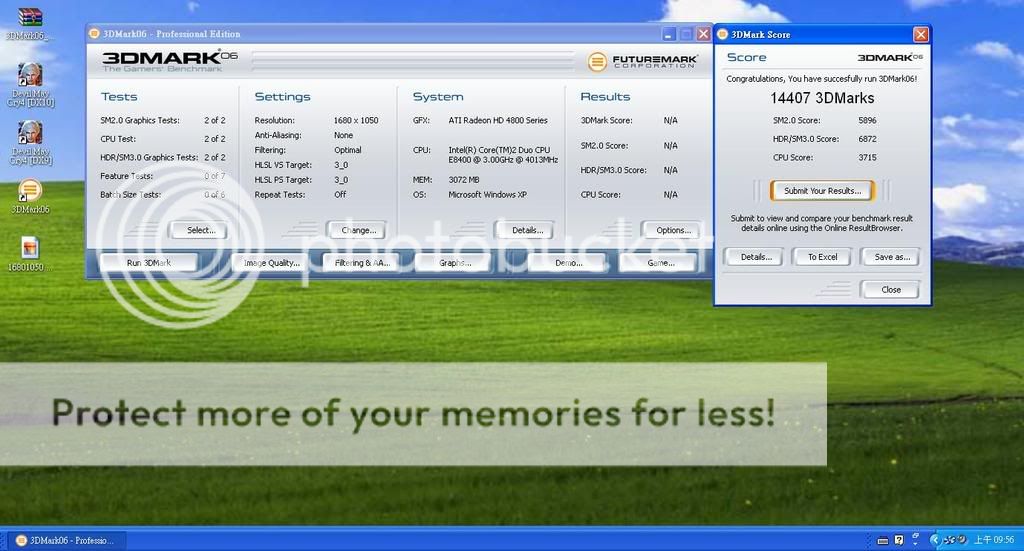This screenshot has height=551, width=1024.
Task: Click CPU Score value 3715
Action: pyautogui.click(x=867, y=157)
